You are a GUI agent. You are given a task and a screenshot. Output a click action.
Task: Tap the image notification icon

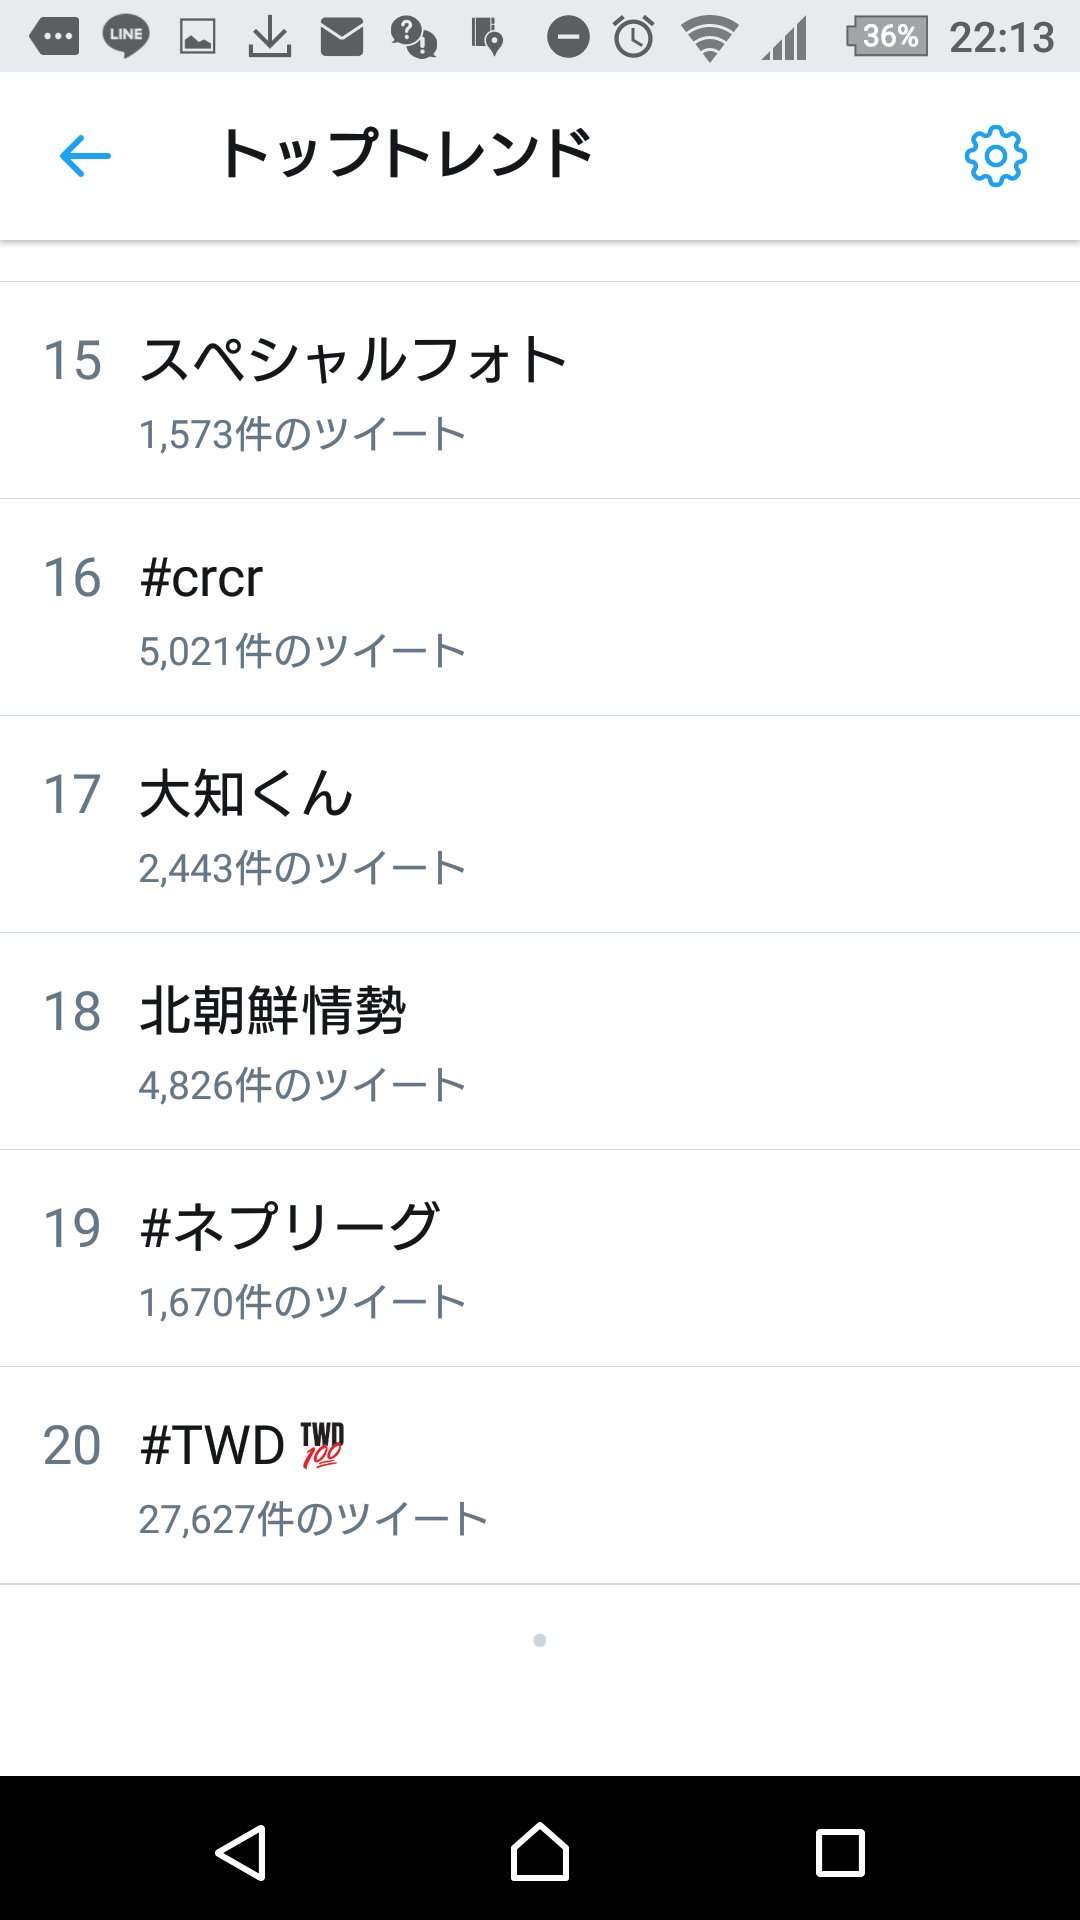pyautogui.click(x=197, y=37)
